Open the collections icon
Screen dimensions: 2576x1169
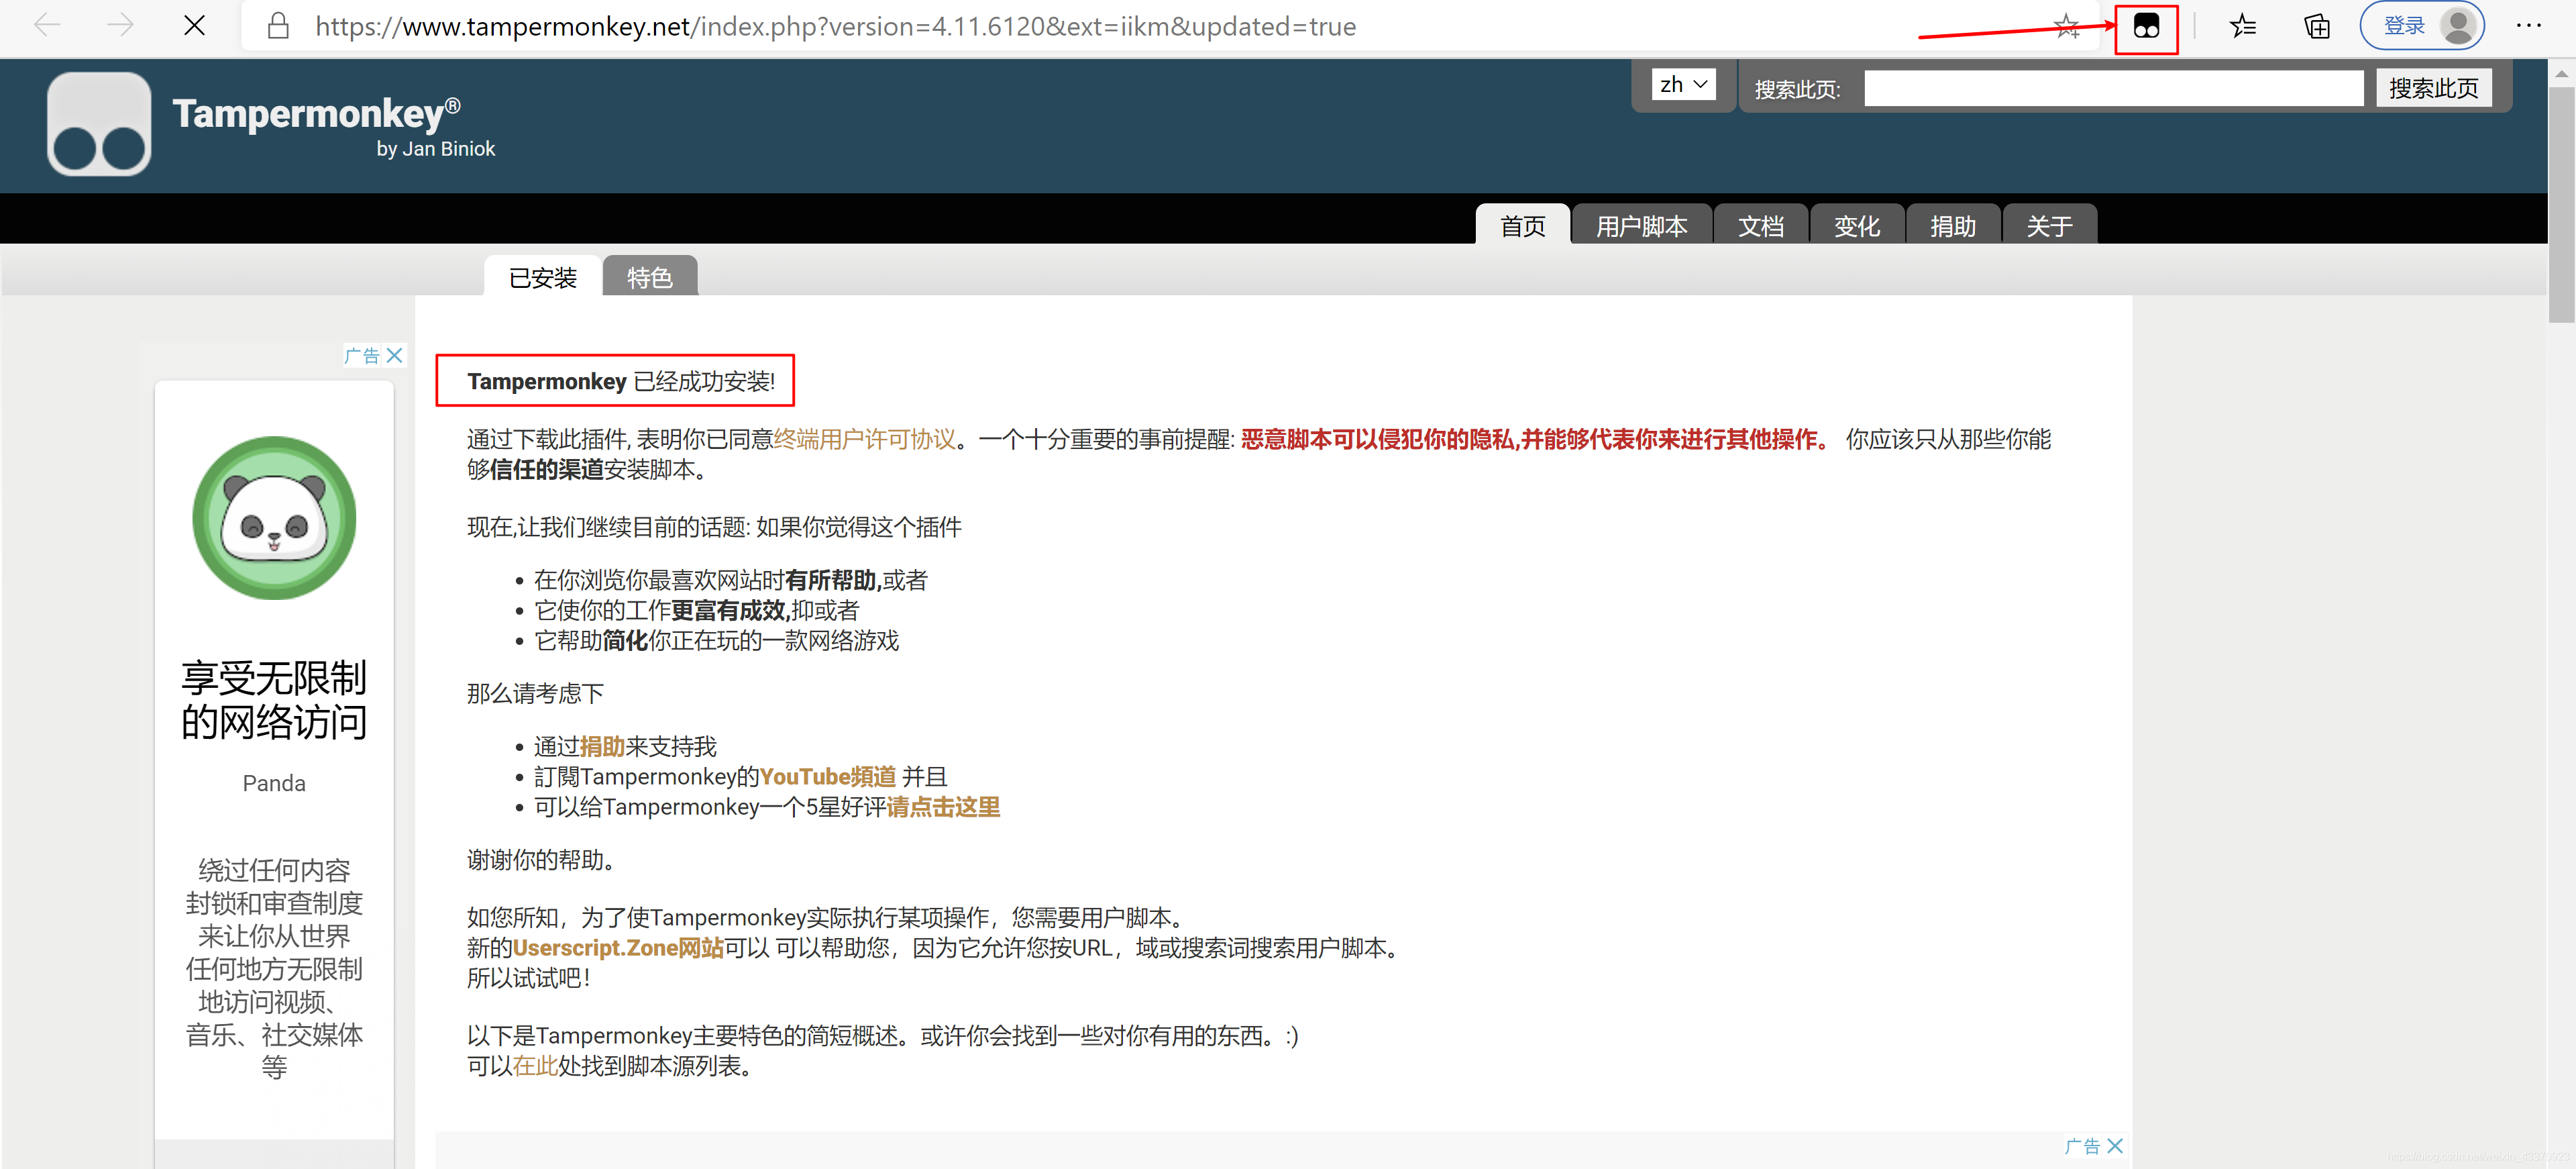tap(2317, 26)
